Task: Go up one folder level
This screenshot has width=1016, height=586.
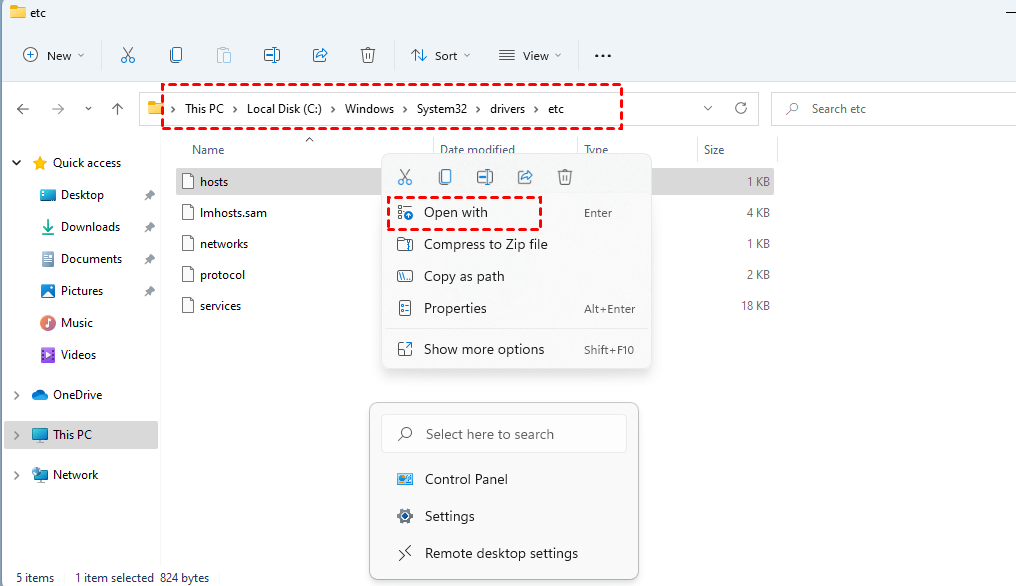Action: tap(118, 109)
